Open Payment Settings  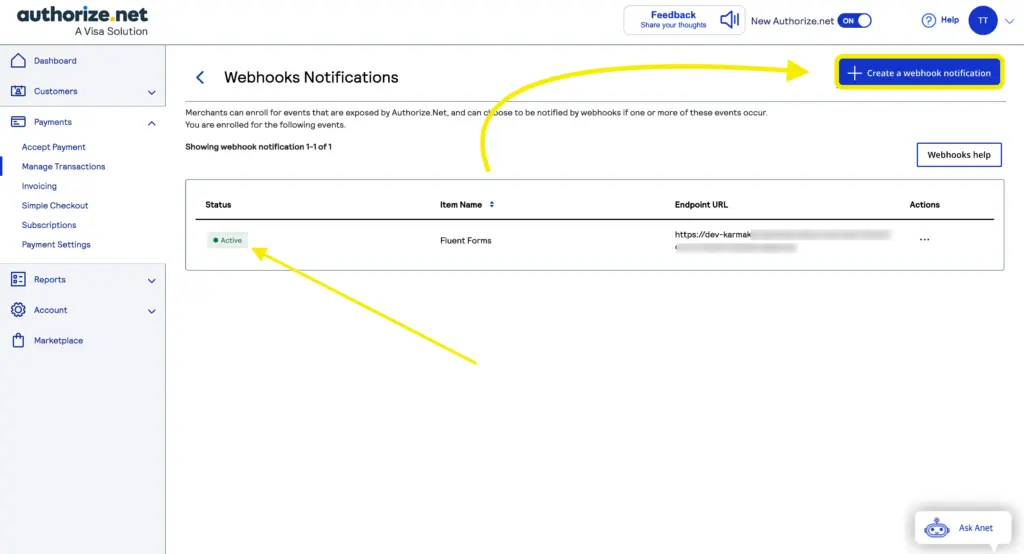[56, 244]
